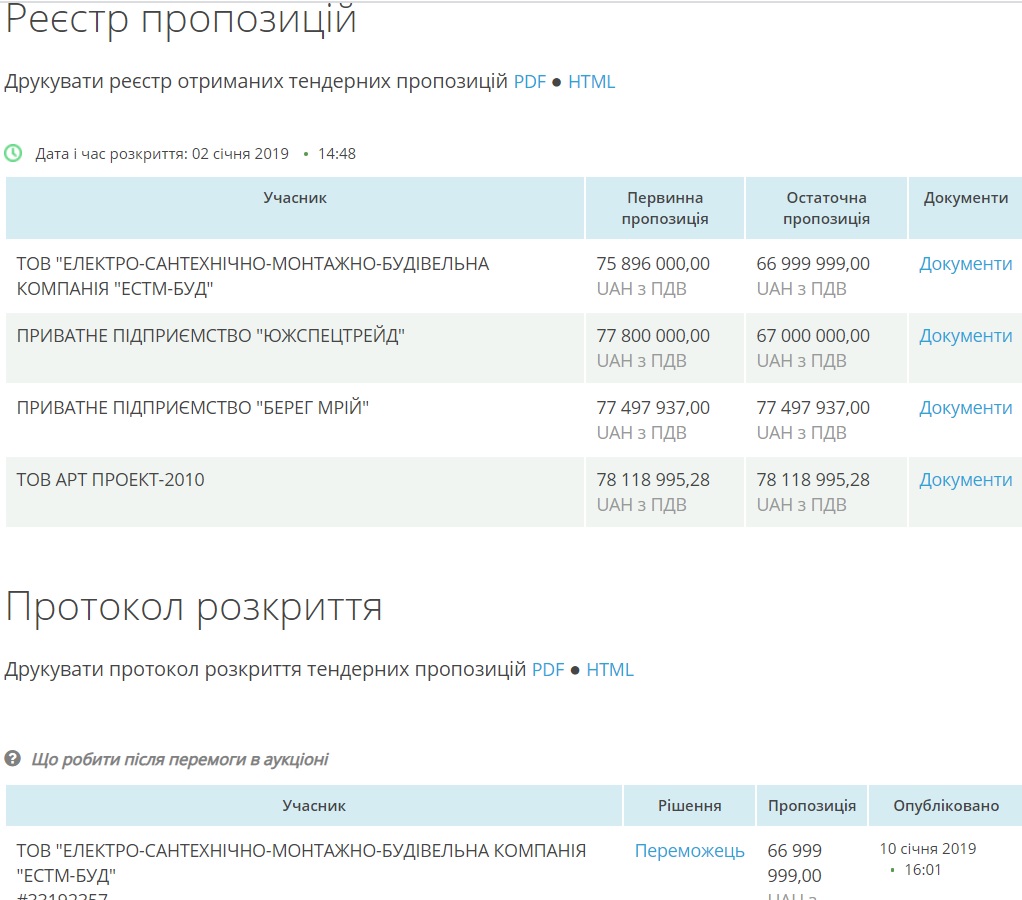Click the question mark help icon

(x=13, y=759)
